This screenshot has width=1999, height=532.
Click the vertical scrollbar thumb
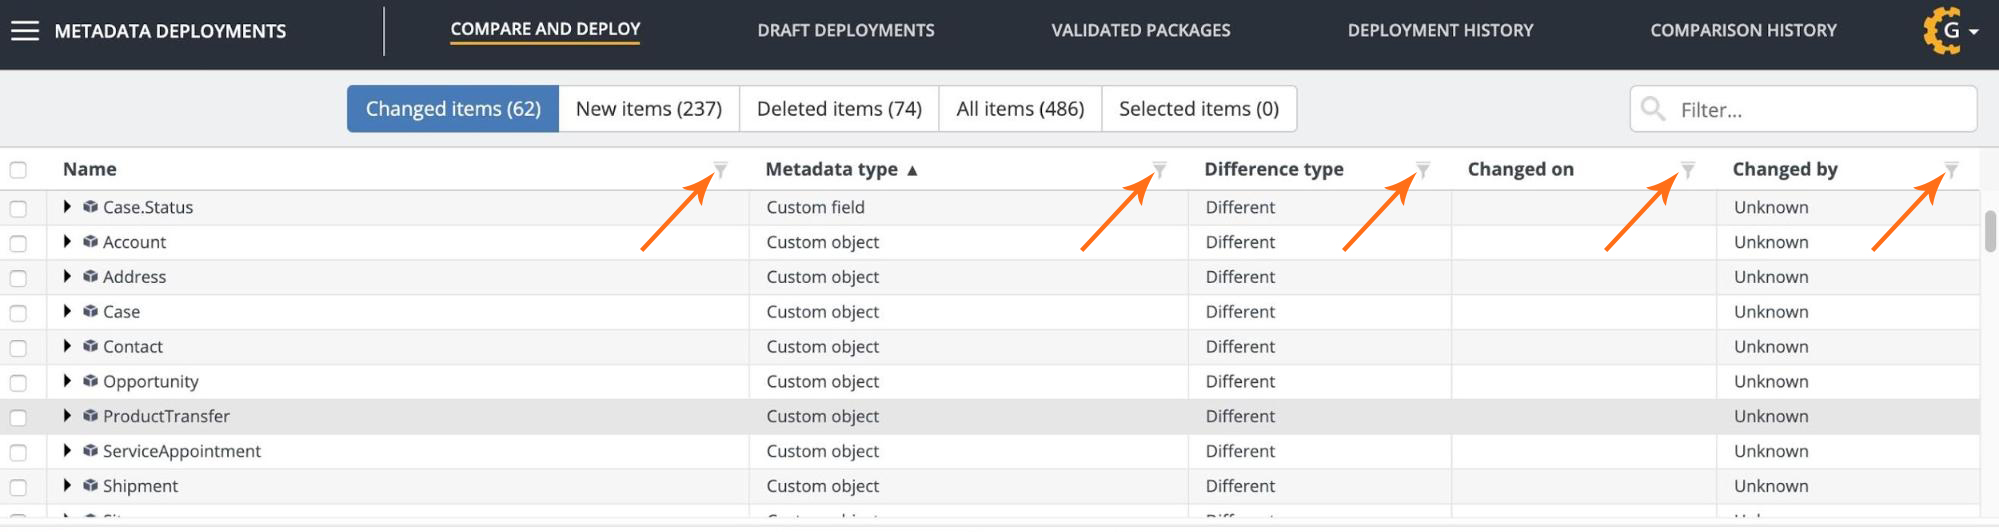(x=1989, y=231)
